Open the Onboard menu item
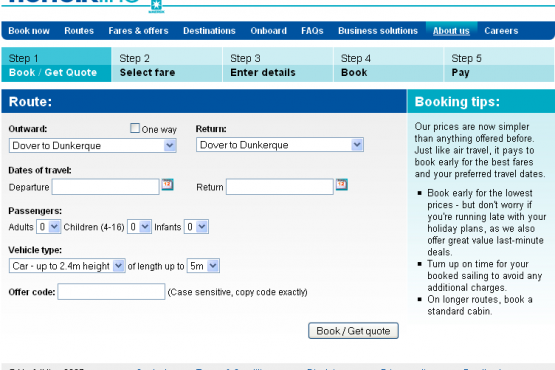 pos(269,31)
